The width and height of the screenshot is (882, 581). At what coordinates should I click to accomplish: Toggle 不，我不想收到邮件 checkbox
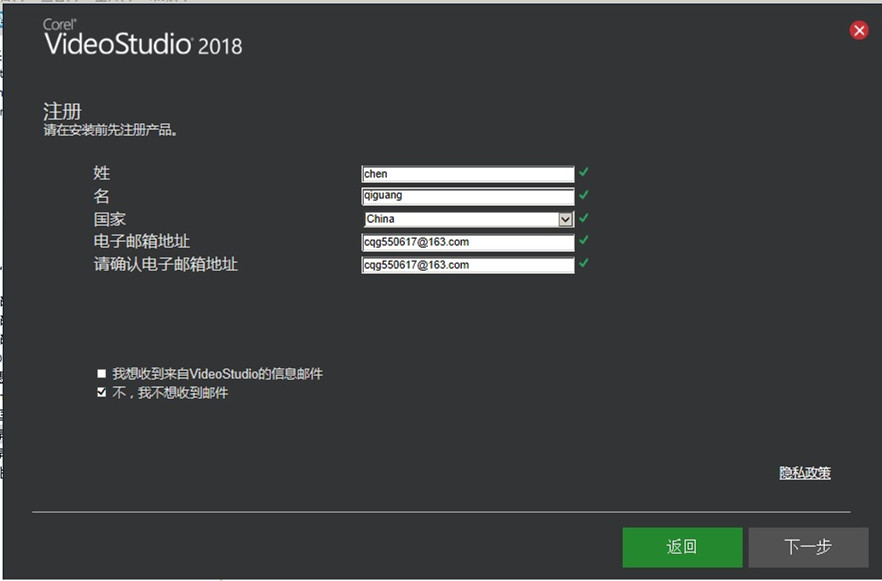101,393
